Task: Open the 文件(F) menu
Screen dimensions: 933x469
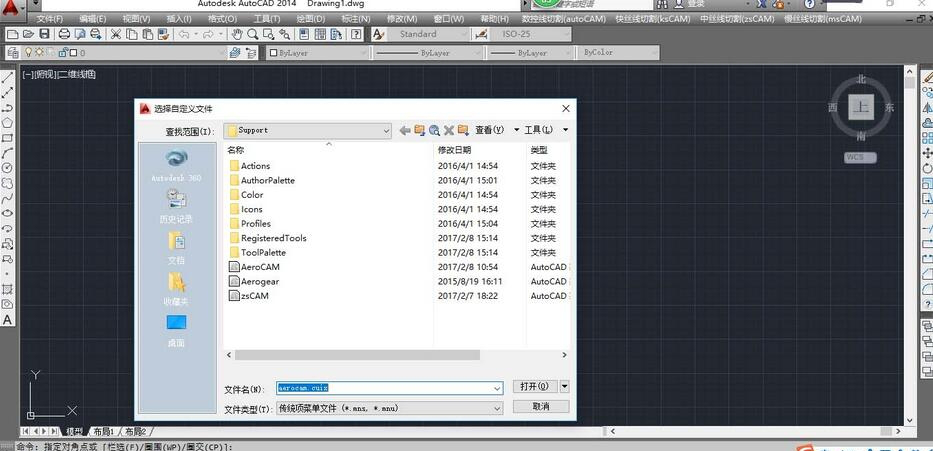Action: click(49, 19)
